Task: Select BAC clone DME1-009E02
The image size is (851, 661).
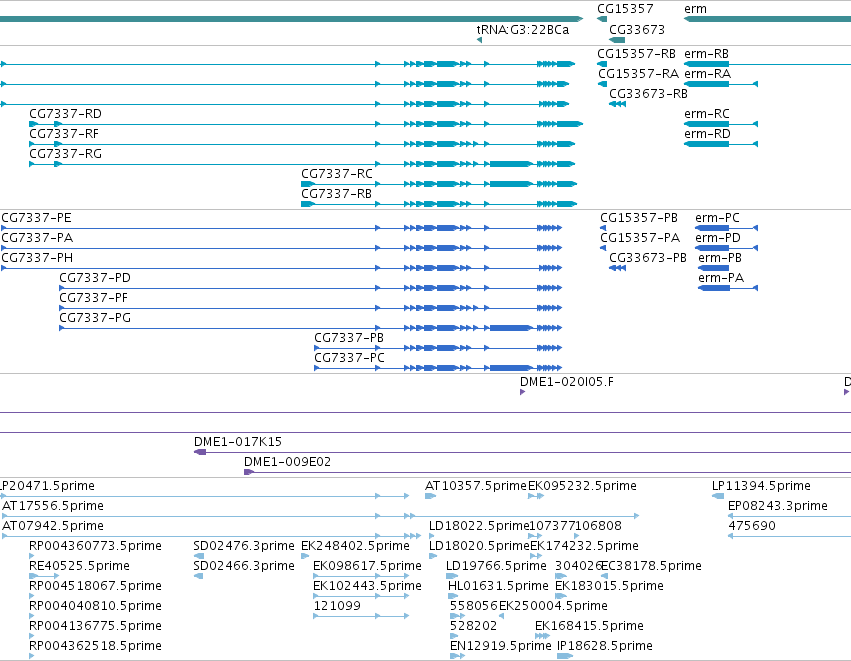Action: tap(287, 462)
